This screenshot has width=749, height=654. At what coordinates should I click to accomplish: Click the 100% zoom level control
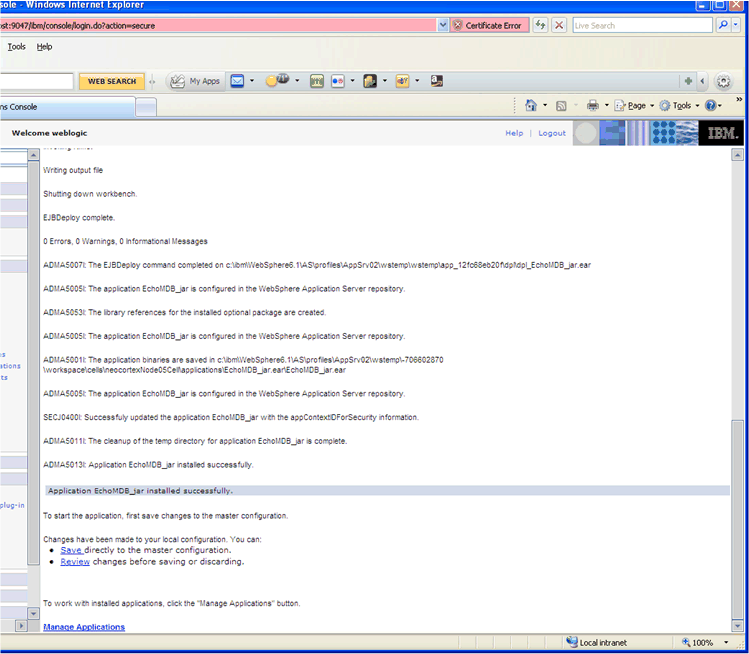pyautogui.click(x=698, y=643)
